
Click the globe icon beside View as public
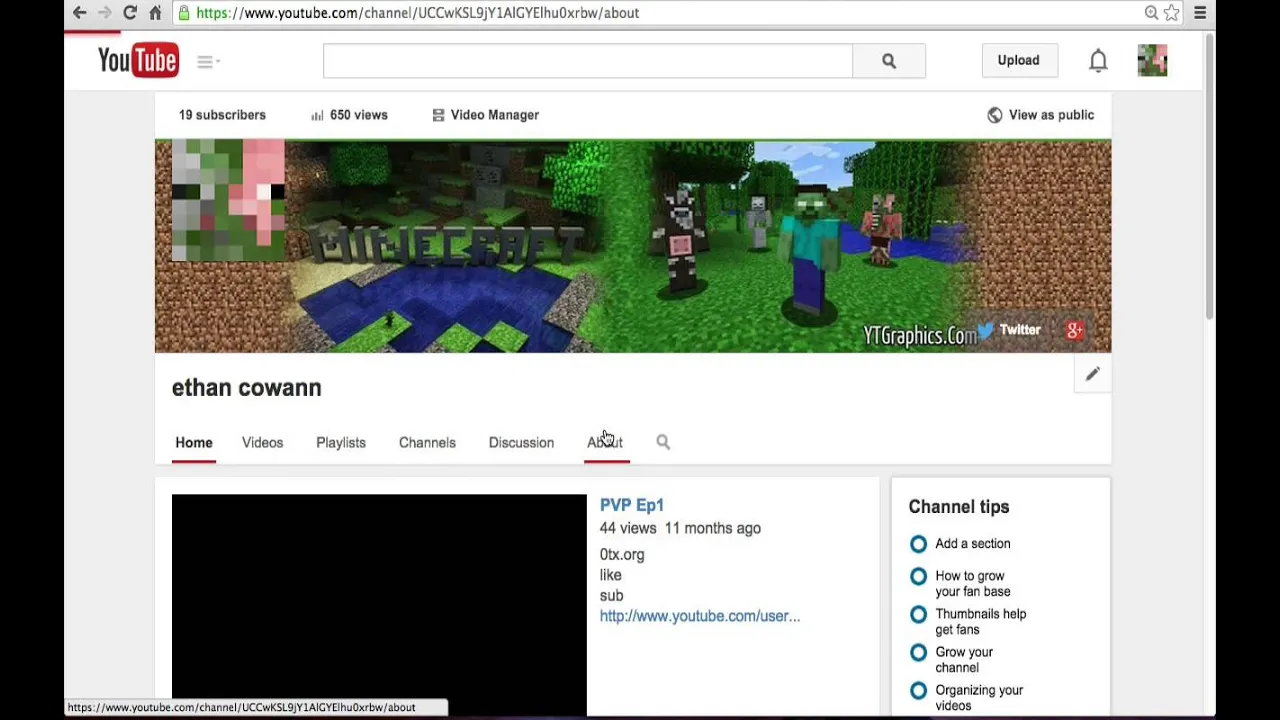(x=994, y=115)
